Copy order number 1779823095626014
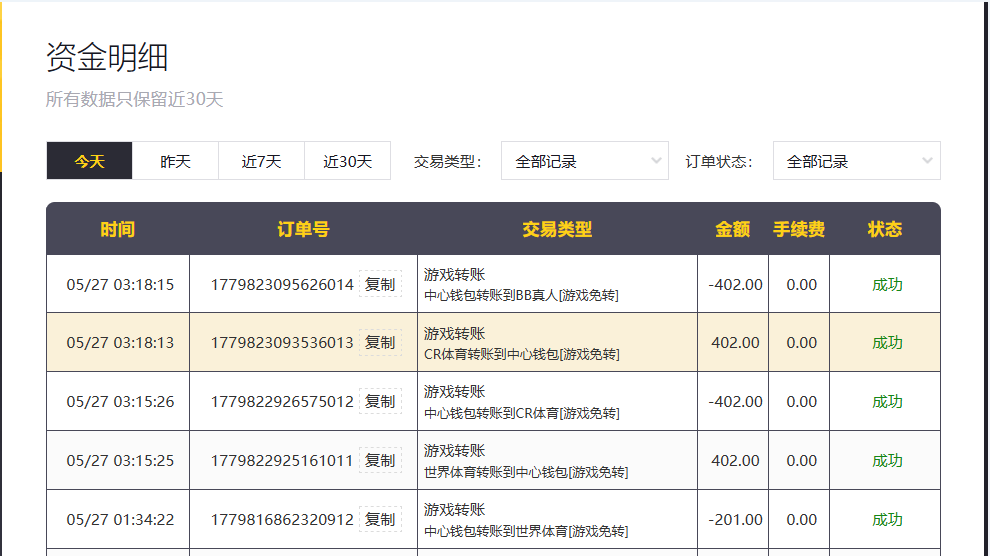The height and width of the screenshot is (556, 990). point(380,285)
